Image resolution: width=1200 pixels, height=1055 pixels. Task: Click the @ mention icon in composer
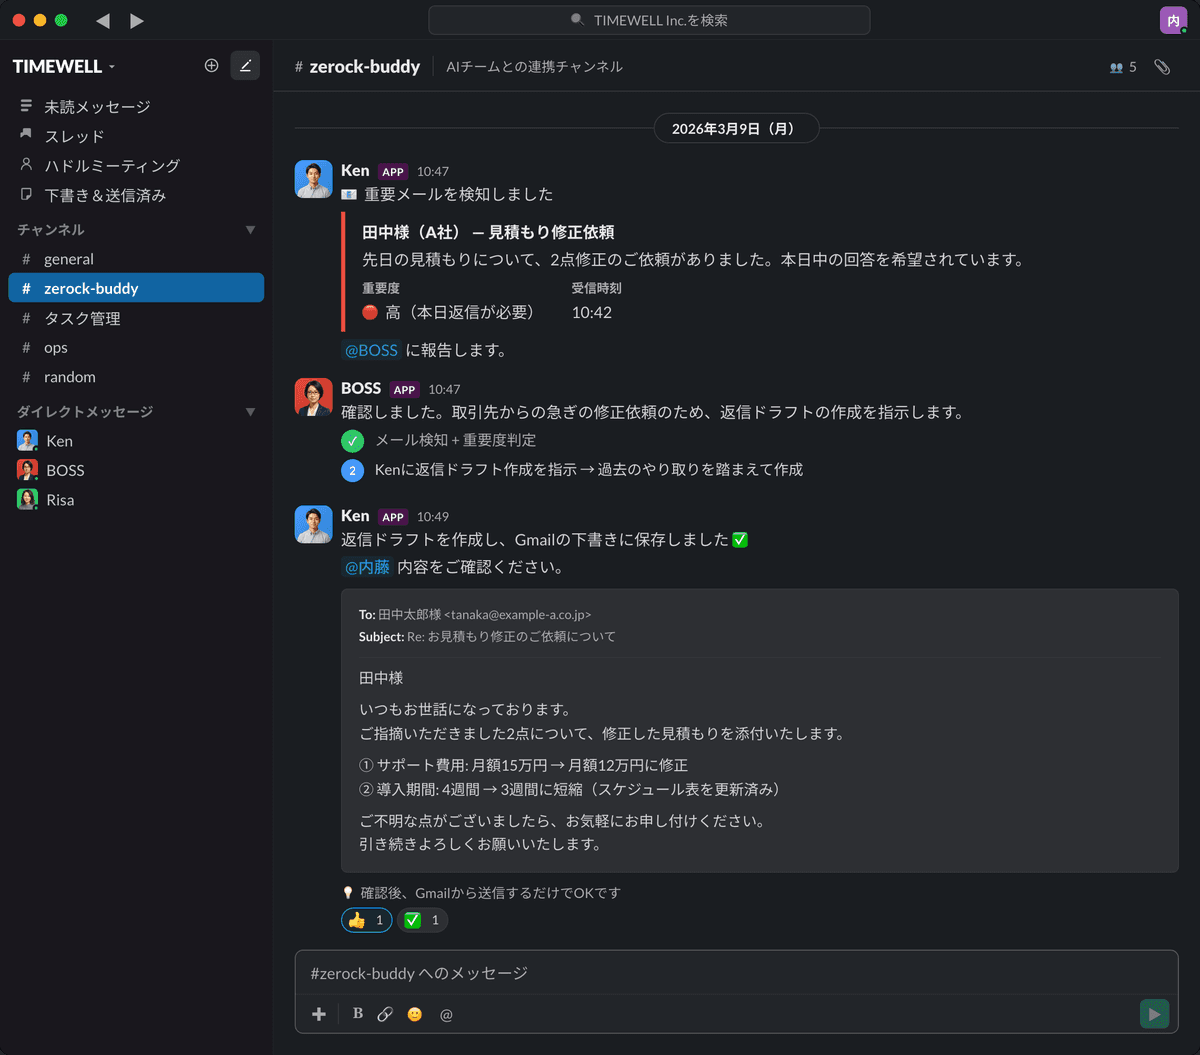[445, 1014]
